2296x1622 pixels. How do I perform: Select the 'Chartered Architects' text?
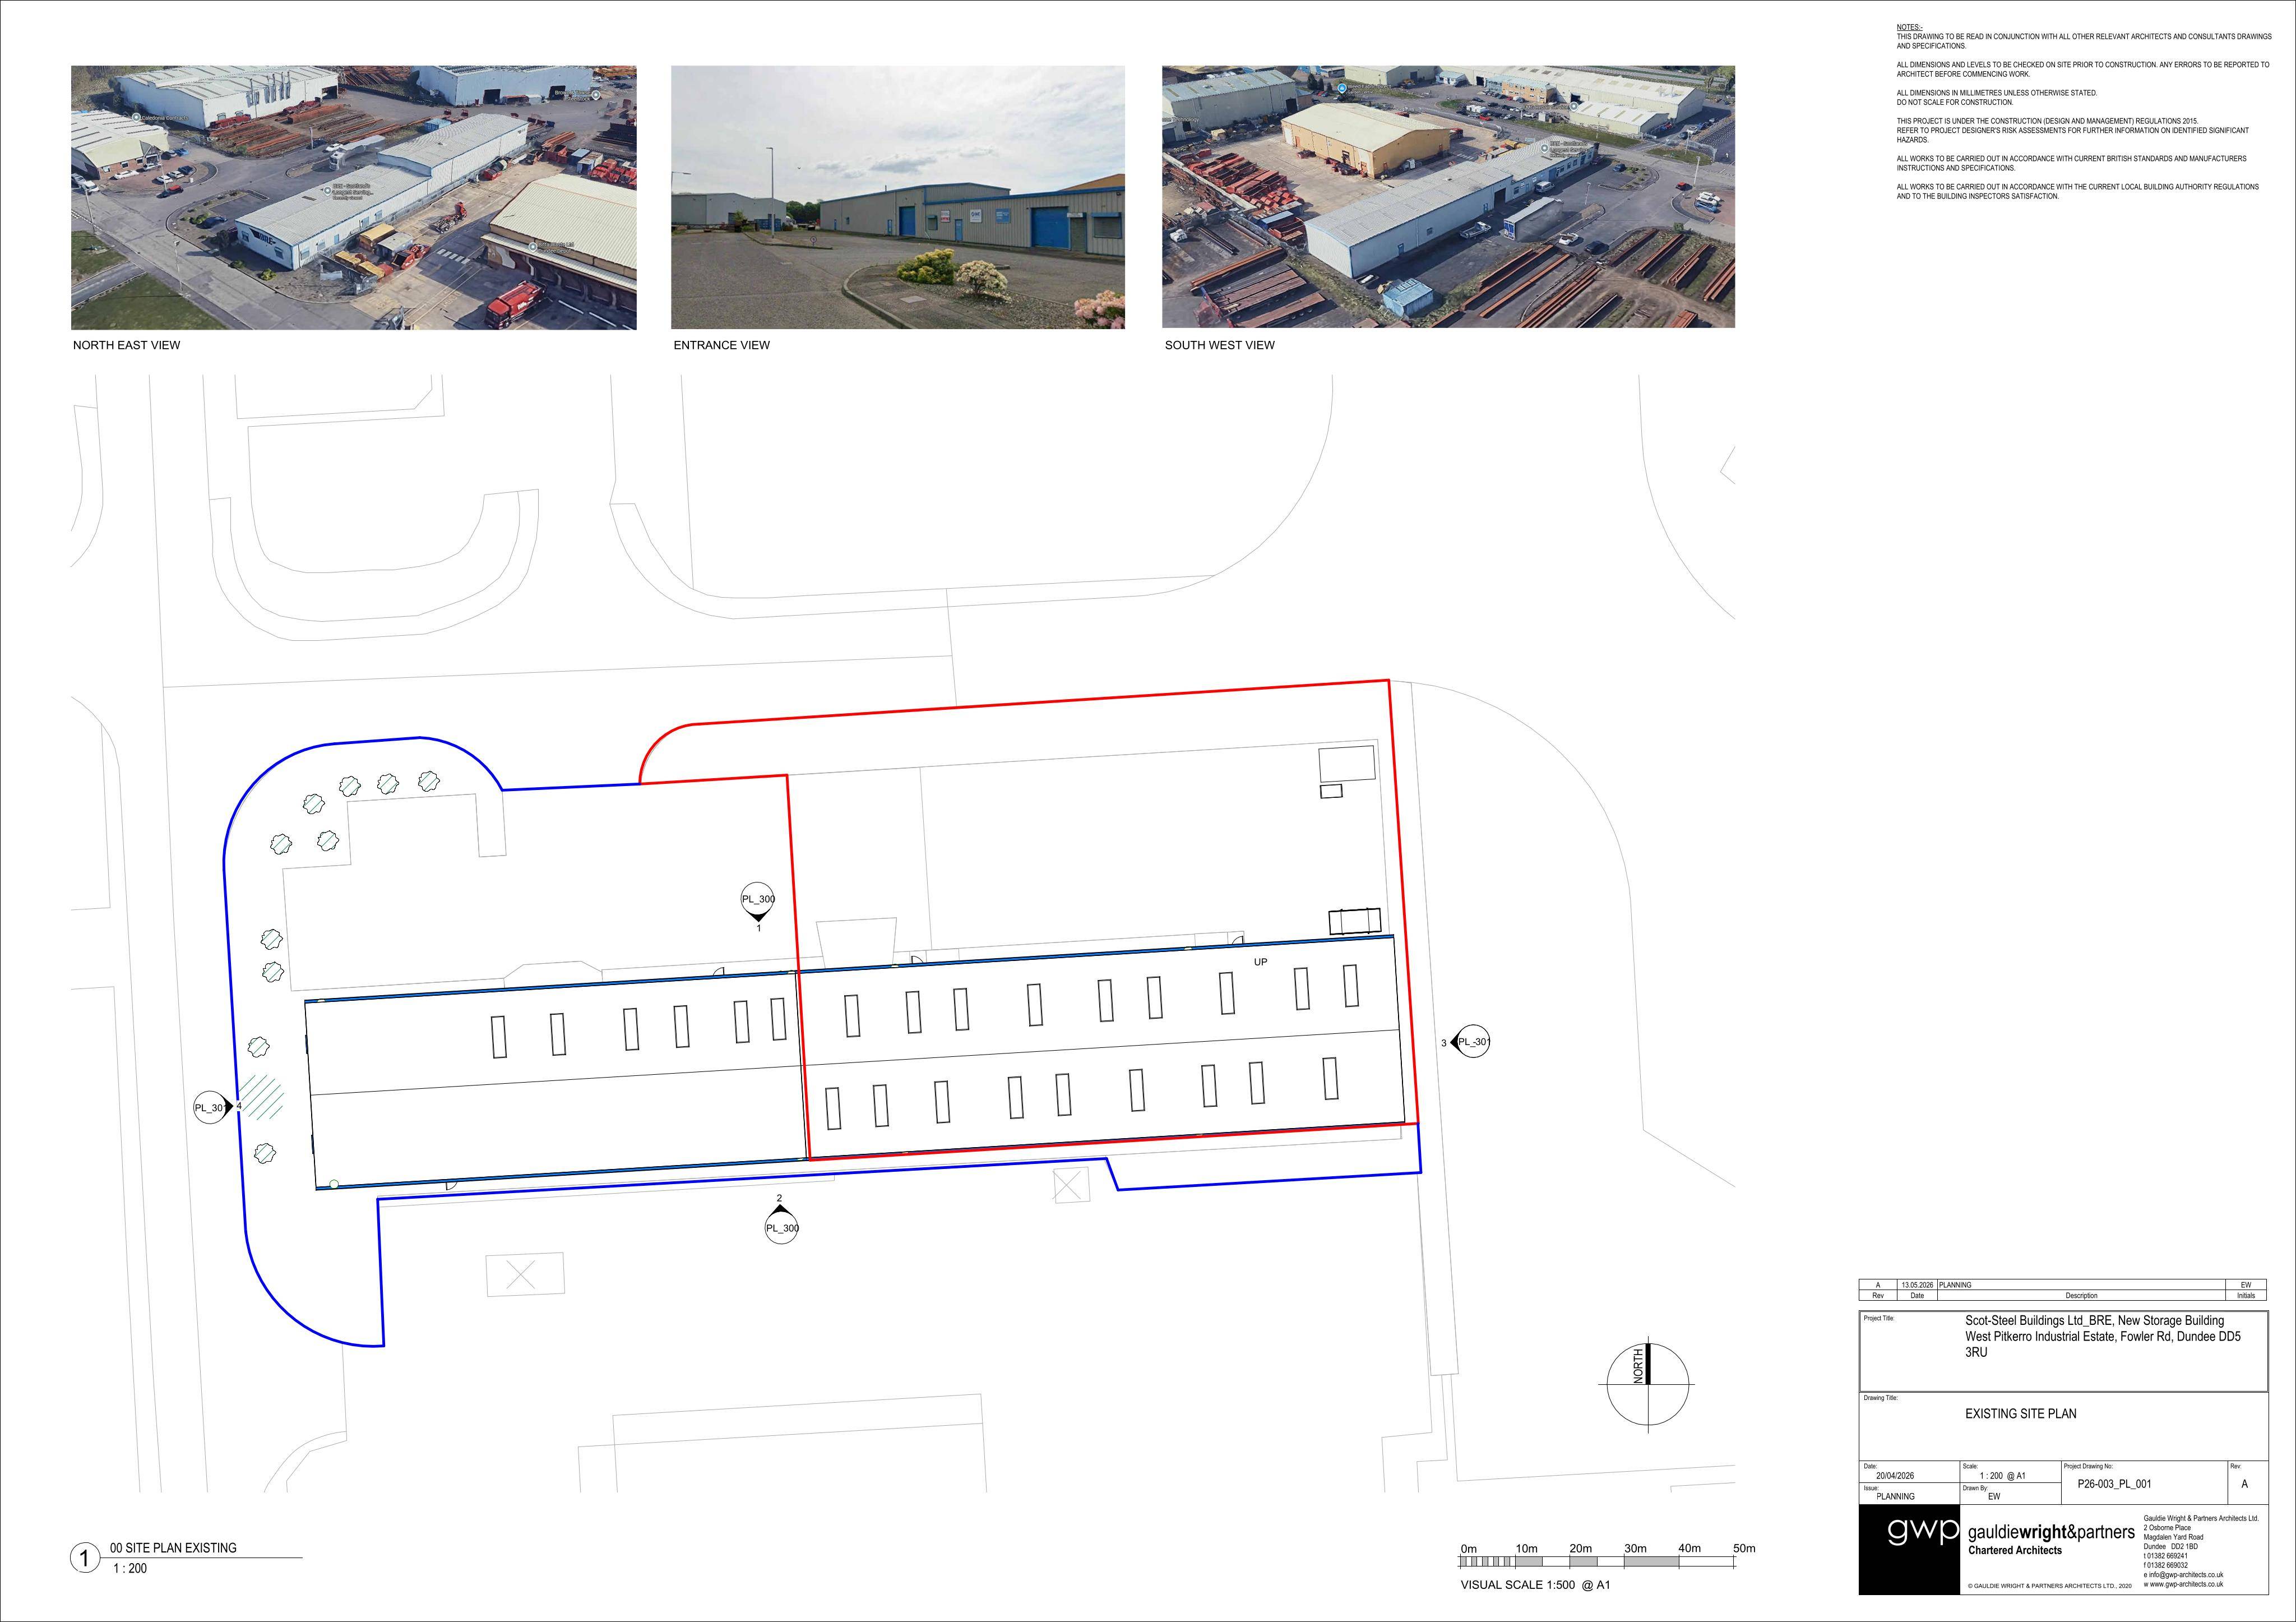pyautogui.click(x=2014, y=1550)
